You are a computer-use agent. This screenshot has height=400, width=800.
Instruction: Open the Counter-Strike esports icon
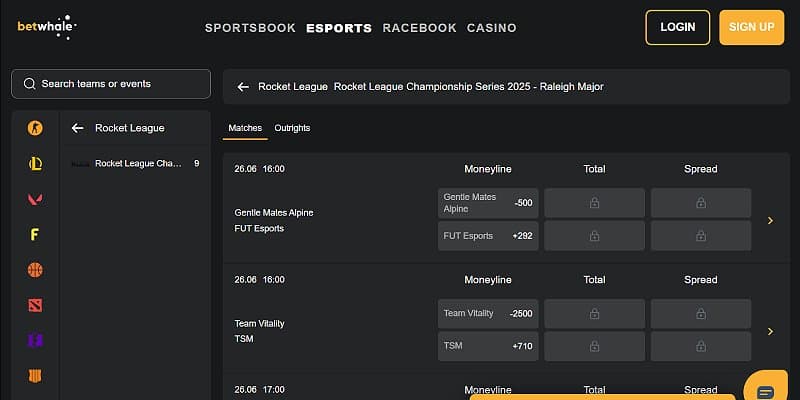35,128
